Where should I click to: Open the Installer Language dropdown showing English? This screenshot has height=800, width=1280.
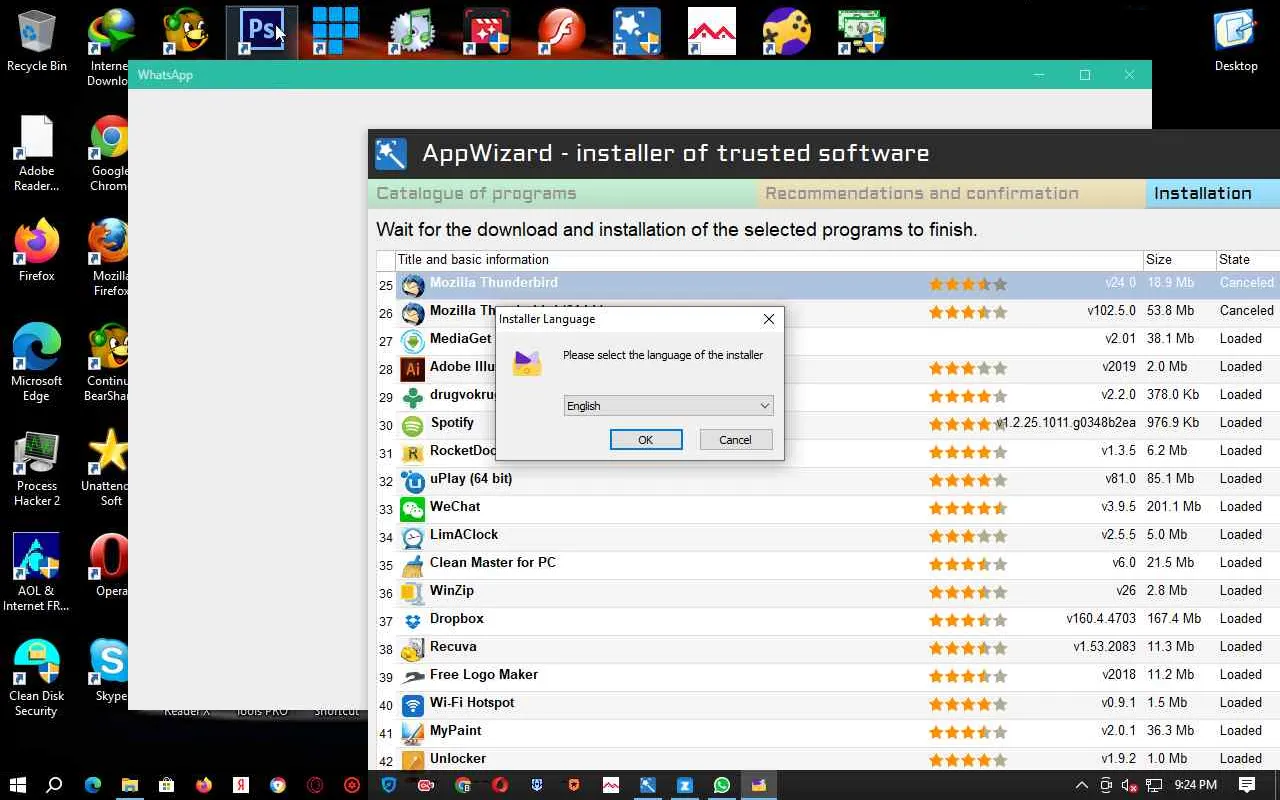(x=668, y=406)
